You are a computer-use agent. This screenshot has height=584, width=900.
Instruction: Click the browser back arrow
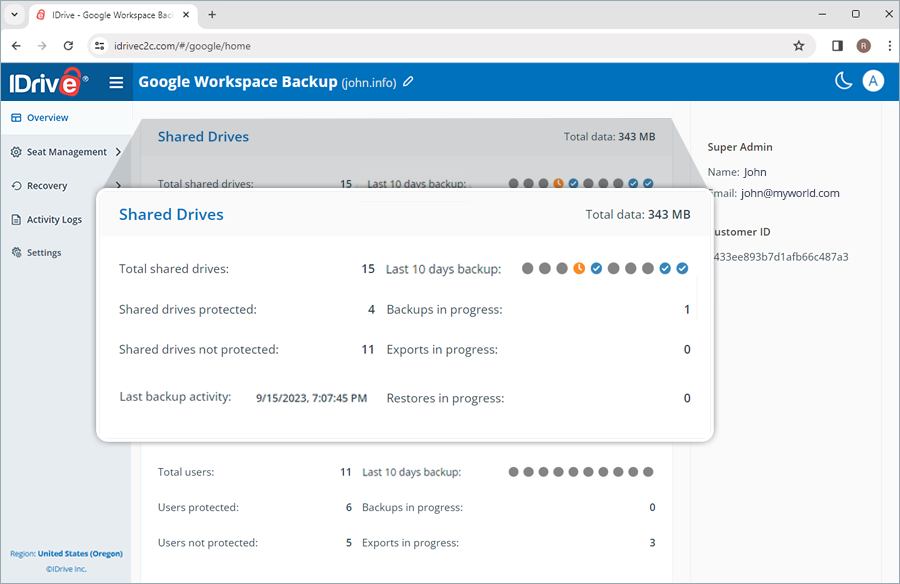pyautogui.click(x=16, y=46)
